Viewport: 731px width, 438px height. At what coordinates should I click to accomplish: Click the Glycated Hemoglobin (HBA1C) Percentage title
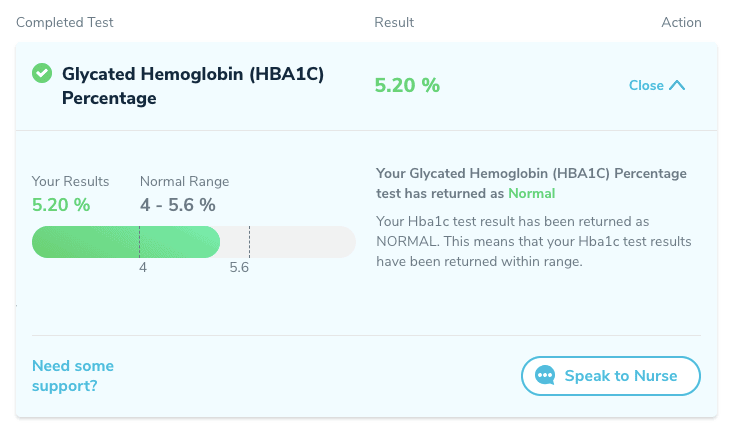(x=193, y=86)
